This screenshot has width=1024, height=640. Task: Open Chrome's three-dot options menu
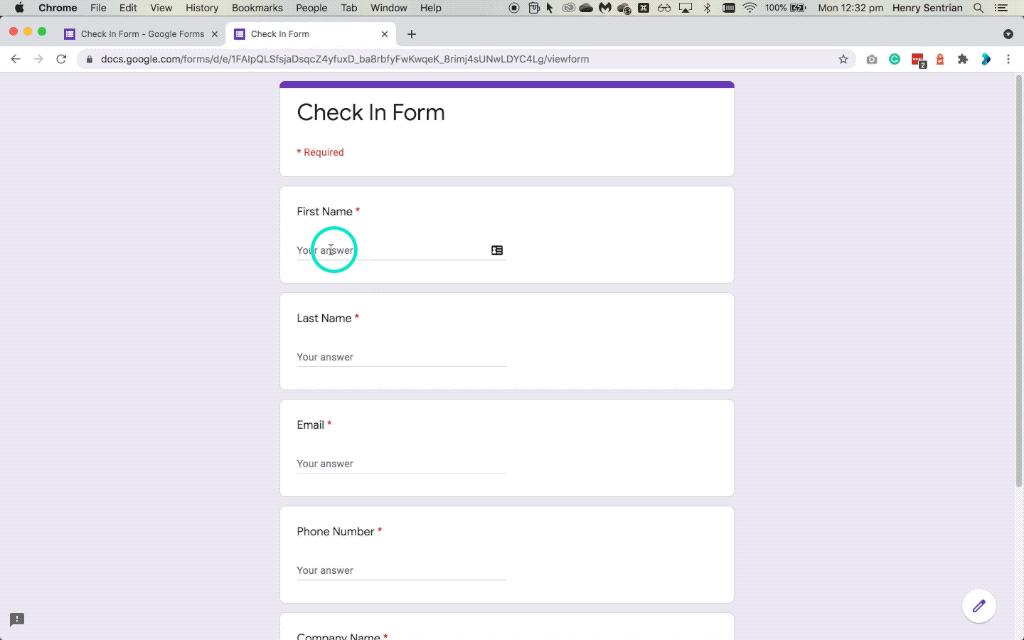click(1007, 59)
